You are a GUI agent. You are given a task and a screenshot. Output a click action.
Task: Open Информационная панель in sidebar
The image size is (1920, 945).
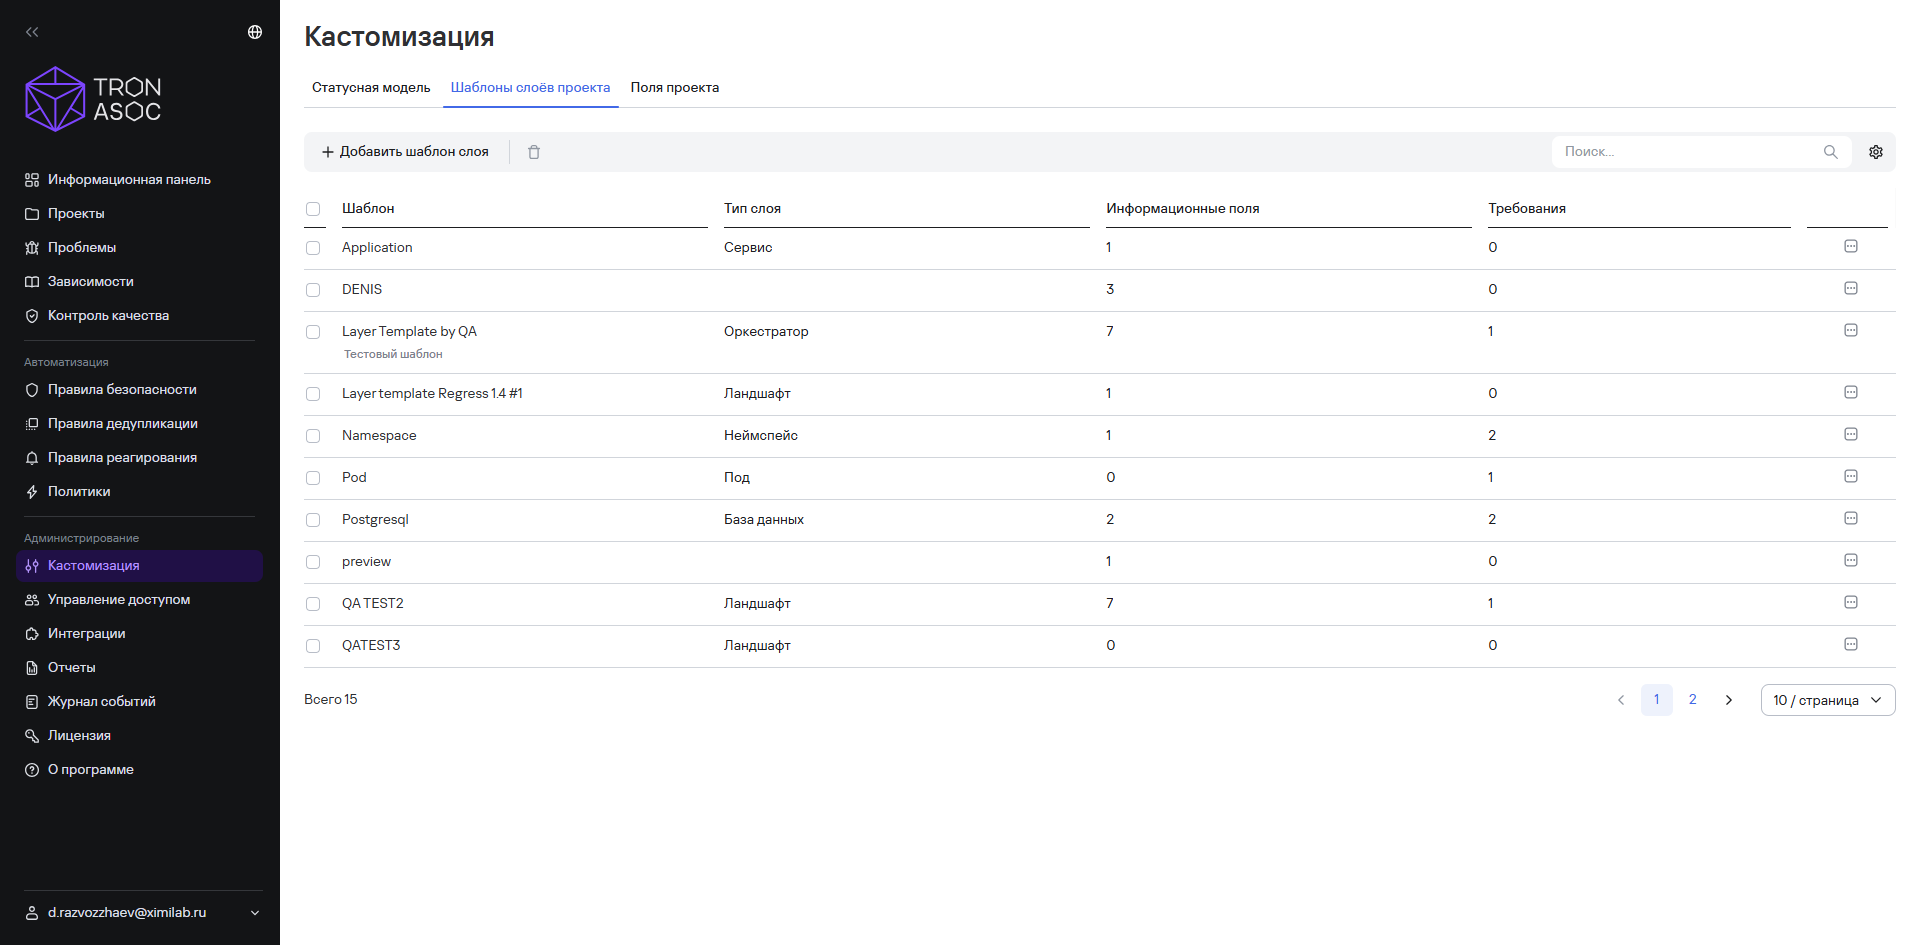click(x=139, y=180)
